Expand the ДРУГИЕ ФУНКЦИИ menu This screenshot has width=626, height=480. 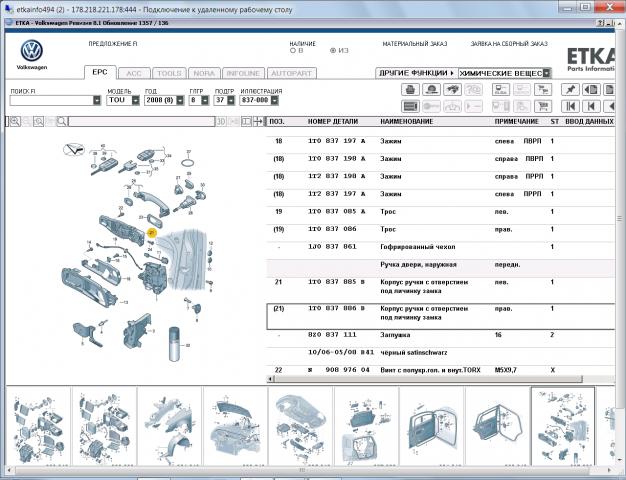pyautogui.click(x=416, y=73)
